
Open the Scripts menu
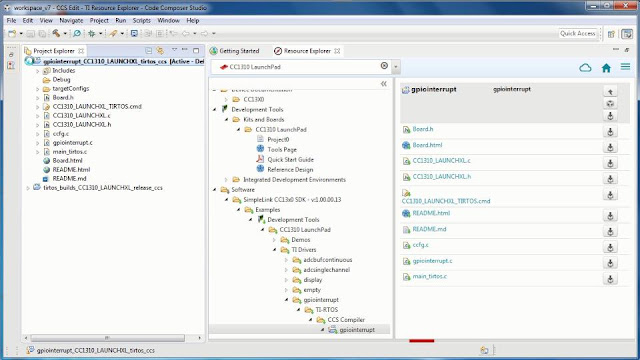[x=142, y=20]
